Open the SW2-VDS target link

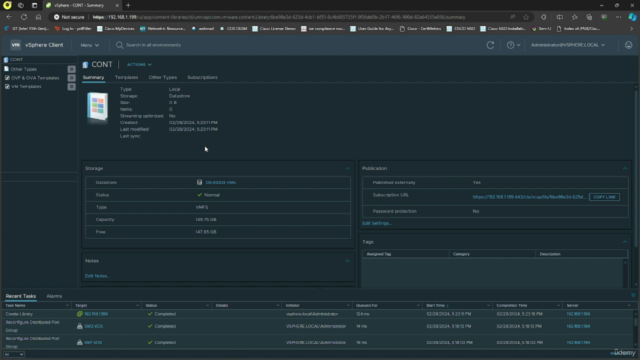coord(93,326)
